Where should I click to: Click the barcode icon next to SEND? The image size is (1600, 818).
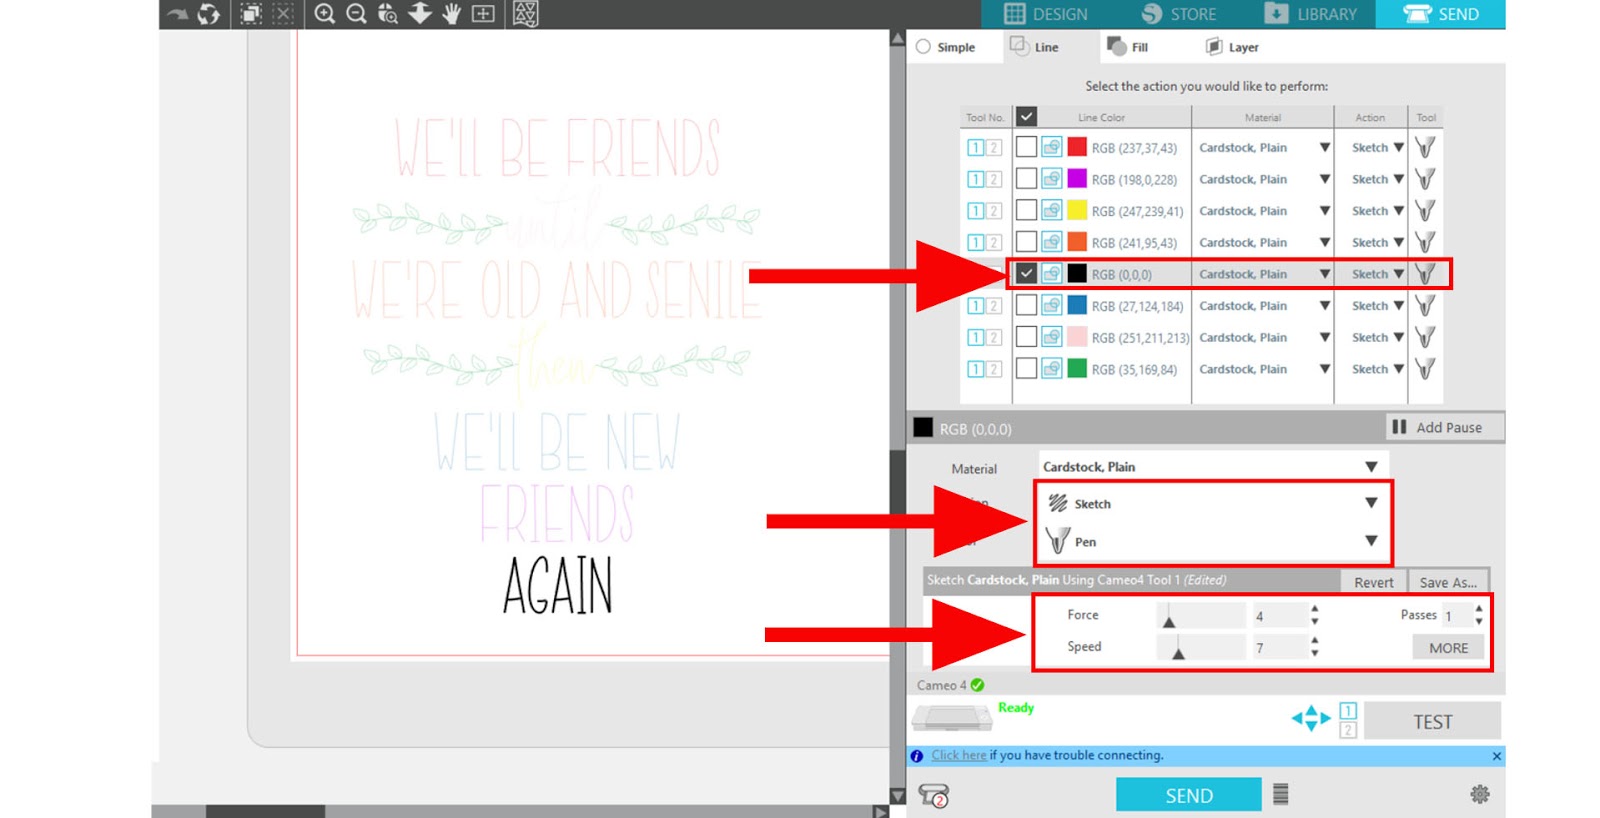coord(1281,794)
